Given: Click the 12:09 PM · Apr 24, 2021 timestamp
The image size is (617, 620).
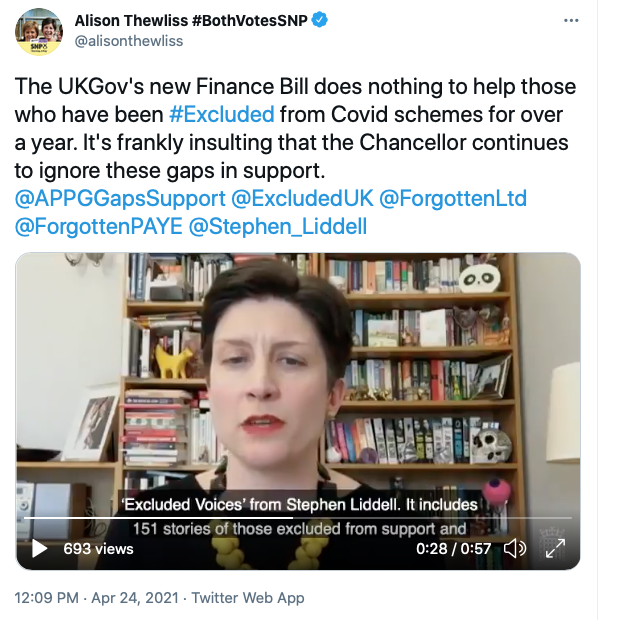Looking at the screenshot, I should point(97,598).
